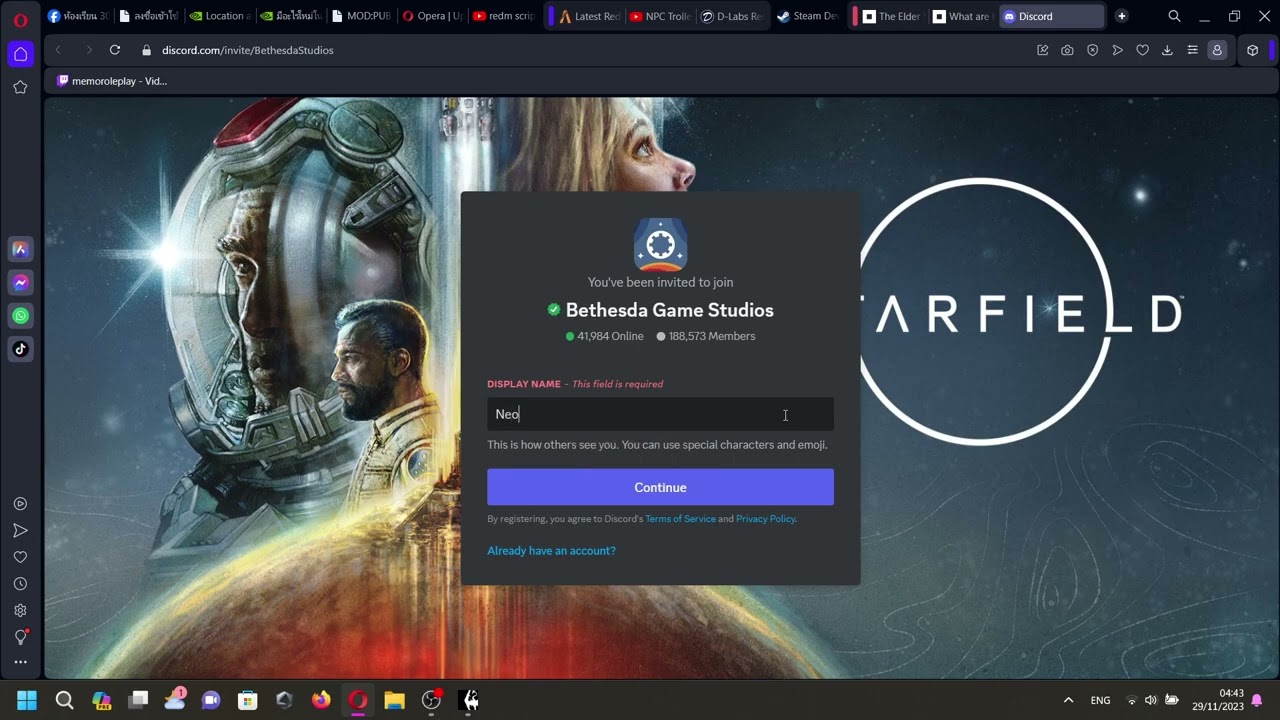
Task: Click the Display Name input field
Action: click(x=660, y=414)
